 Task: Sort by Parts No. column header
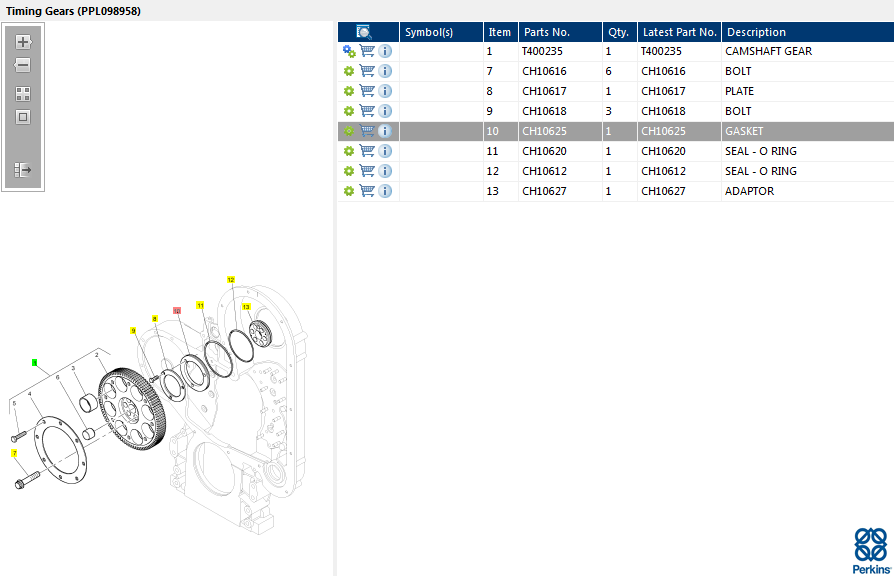[x=546, y=32]
